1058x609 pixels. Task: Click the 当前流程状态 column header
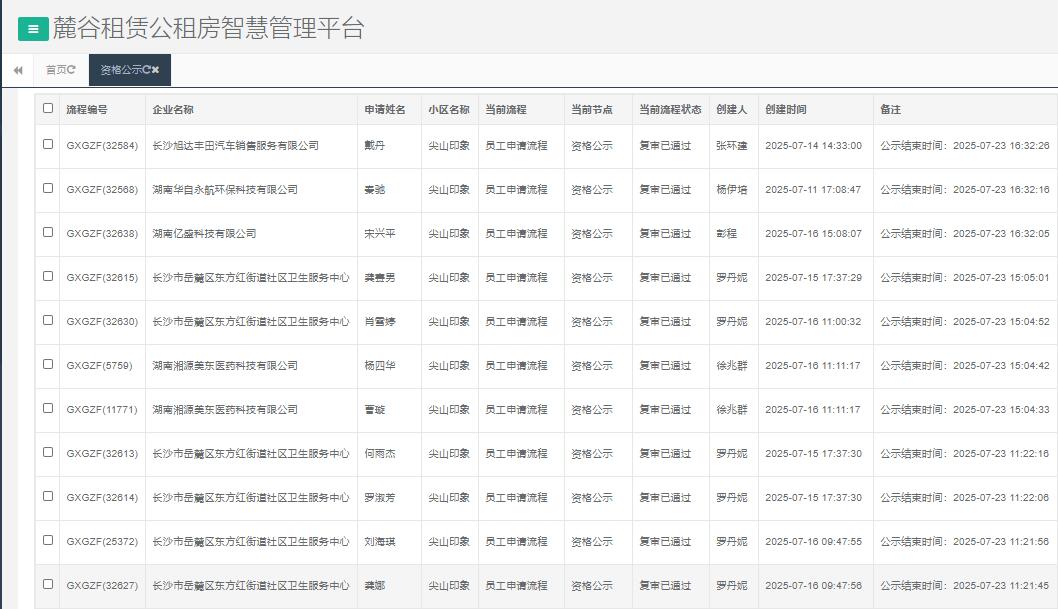pyautogui.click(x=670, y=109)
